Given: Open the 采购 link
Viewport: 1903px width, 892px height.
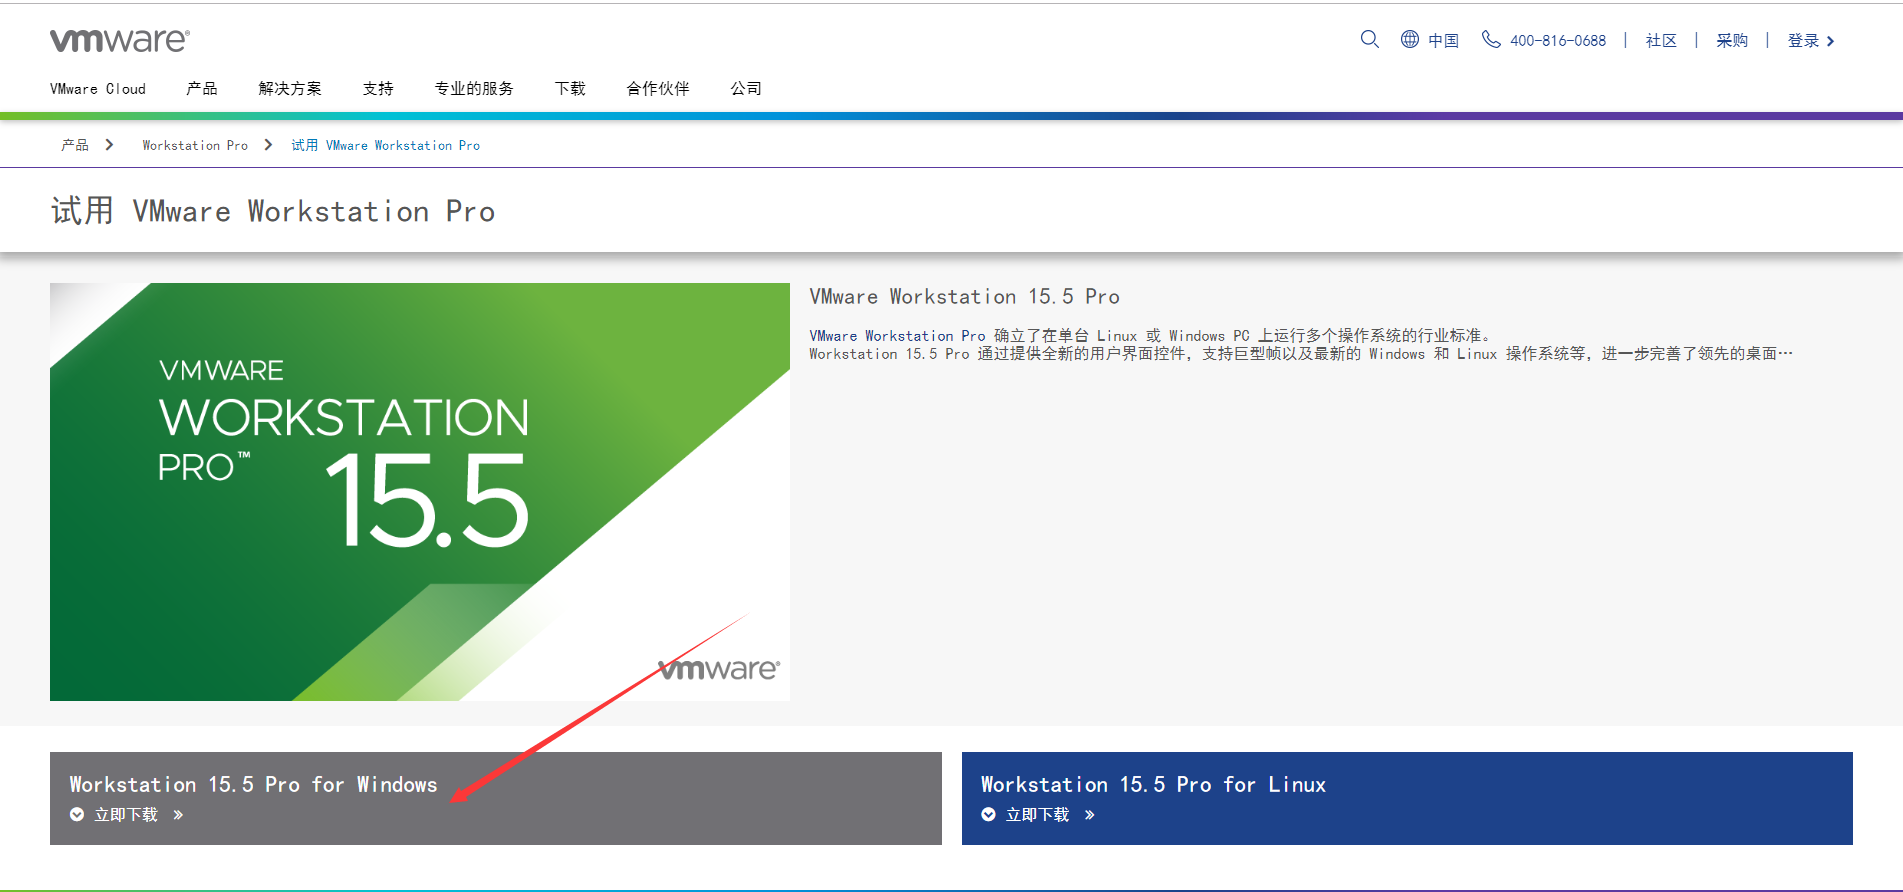Looking at the screenshot, I should (1732, 41).
